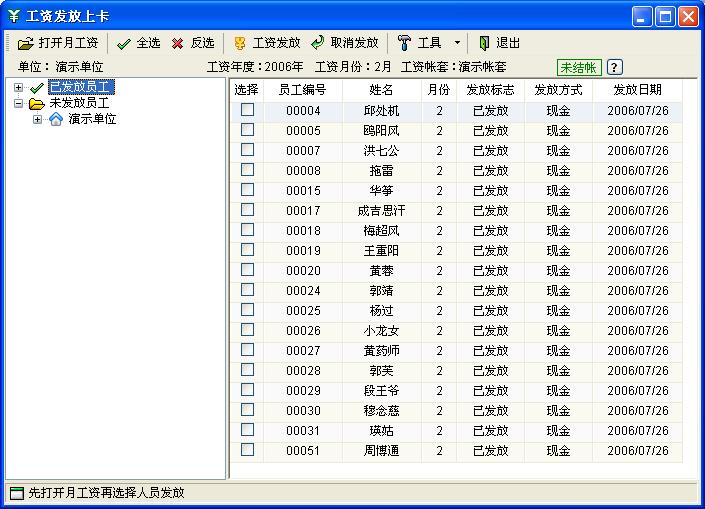The image size is (705, 509).
Task: Collapse the 未发放员工 tree node
Action: click(18, 103)
